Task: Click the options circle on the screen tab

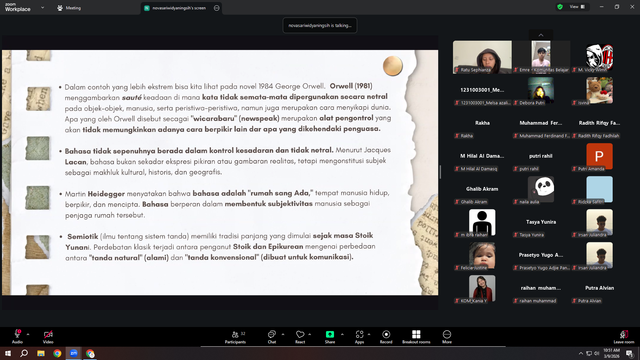Action: pyautogui.click(x=216, y=8)
